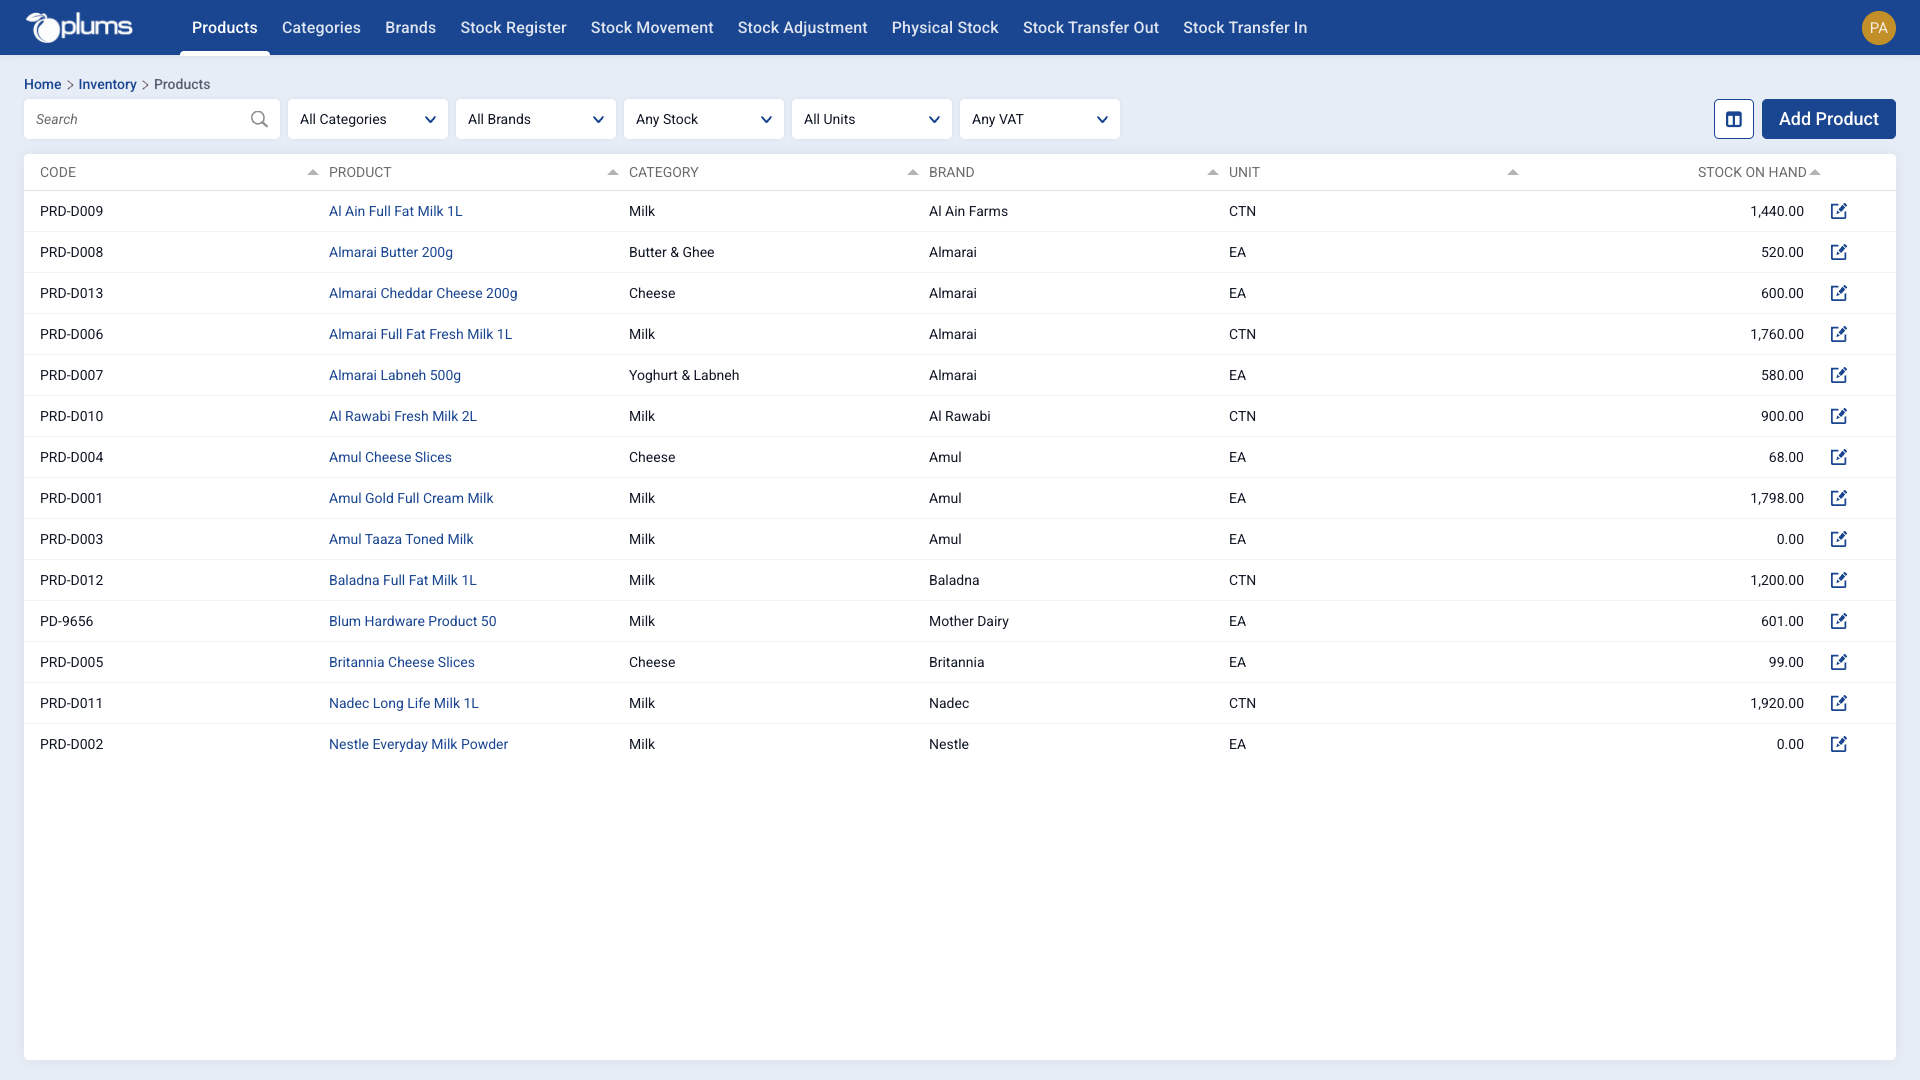The height and width of the screenshot is (1080, 1920).
Task: Sort by the STOCK ON HAND arrow
Action: [x=1815, y=172]
